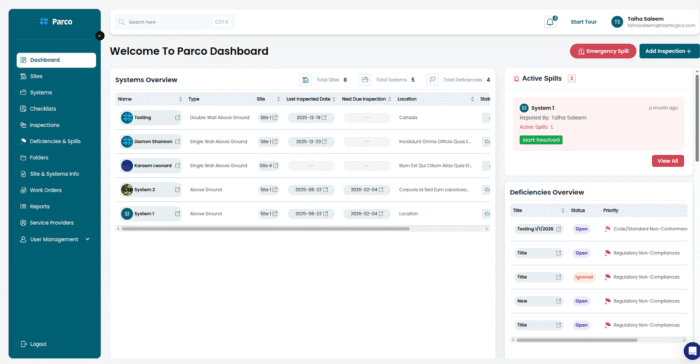The width and height of the screenshot is (700, 364).
Task: Sort by Site column arrows
Action: click(278, 99)
